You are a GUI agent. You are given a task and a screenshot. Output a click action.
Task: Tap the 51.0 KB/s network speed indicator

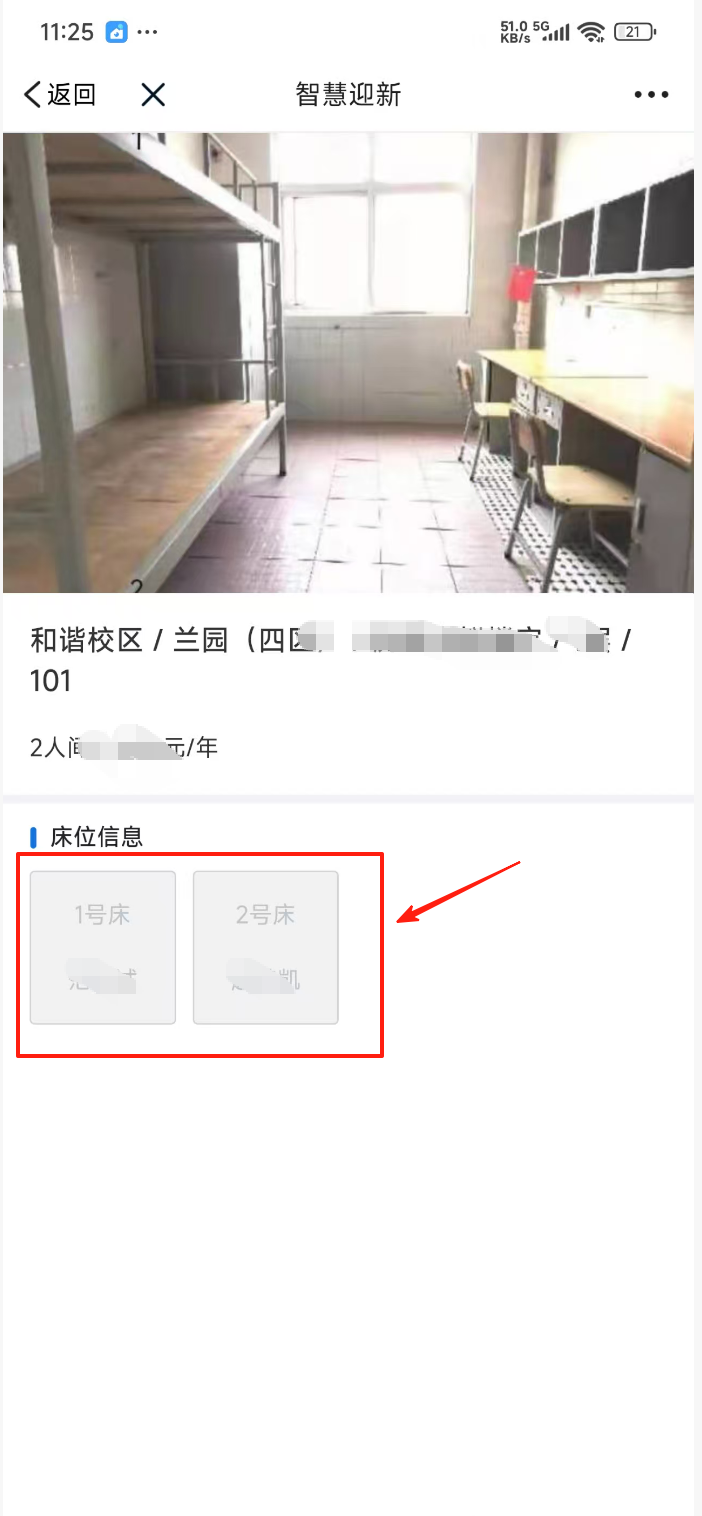pos(514,32)
